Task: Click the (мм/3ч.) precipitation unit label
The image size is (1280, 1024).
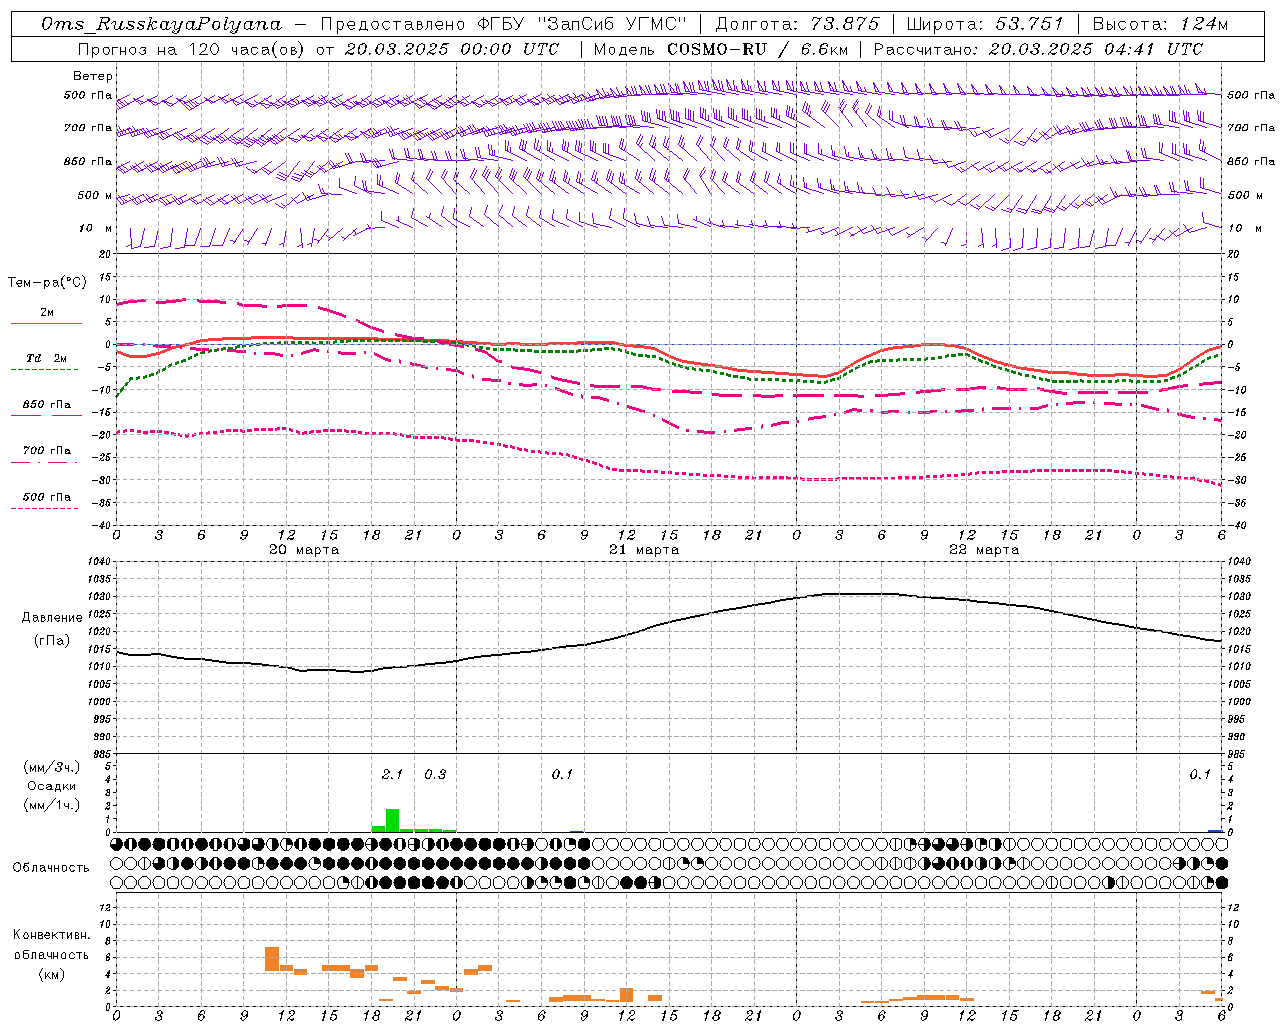Action: pos(51,767)
